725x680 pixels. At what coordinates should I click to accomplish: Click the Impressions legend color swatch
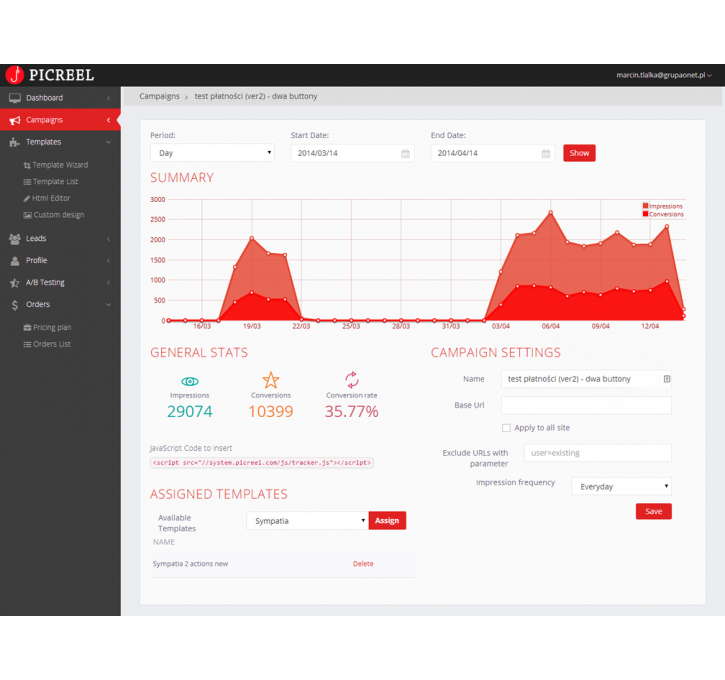pyautogui.click(x=645, y=206)
